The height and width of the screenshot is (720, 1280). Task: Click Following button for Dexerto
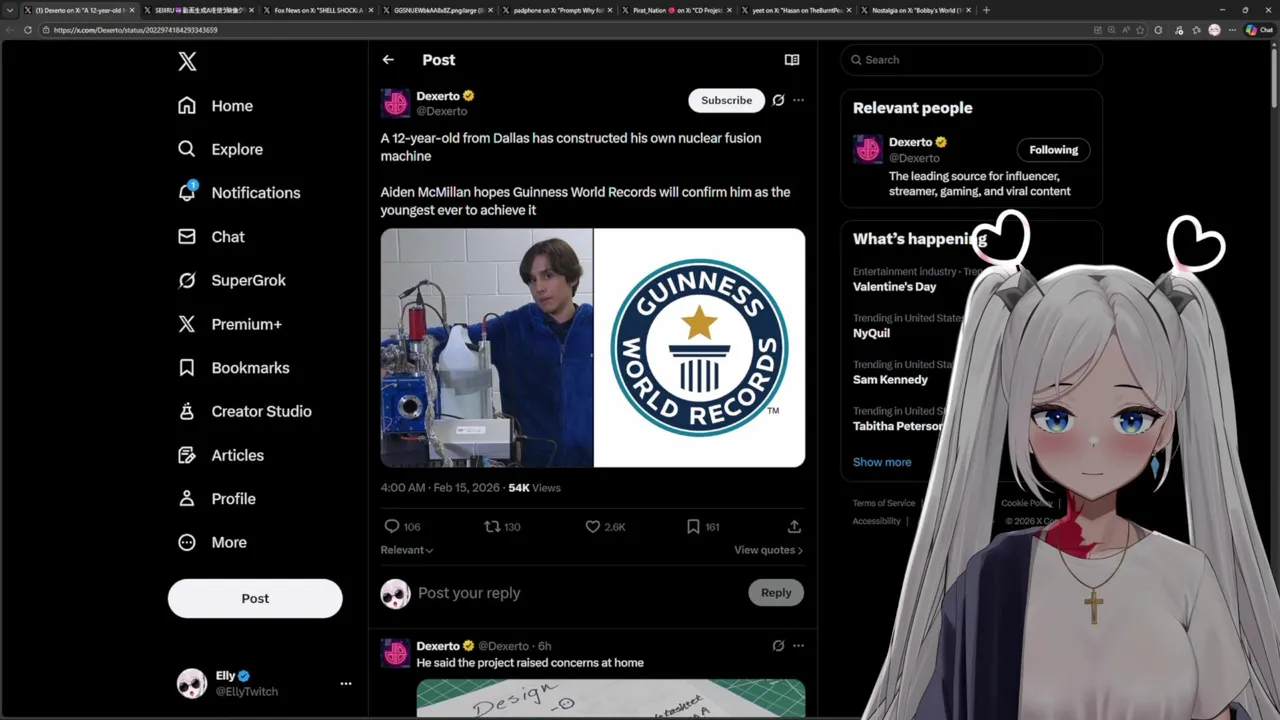click(1054, 150)
